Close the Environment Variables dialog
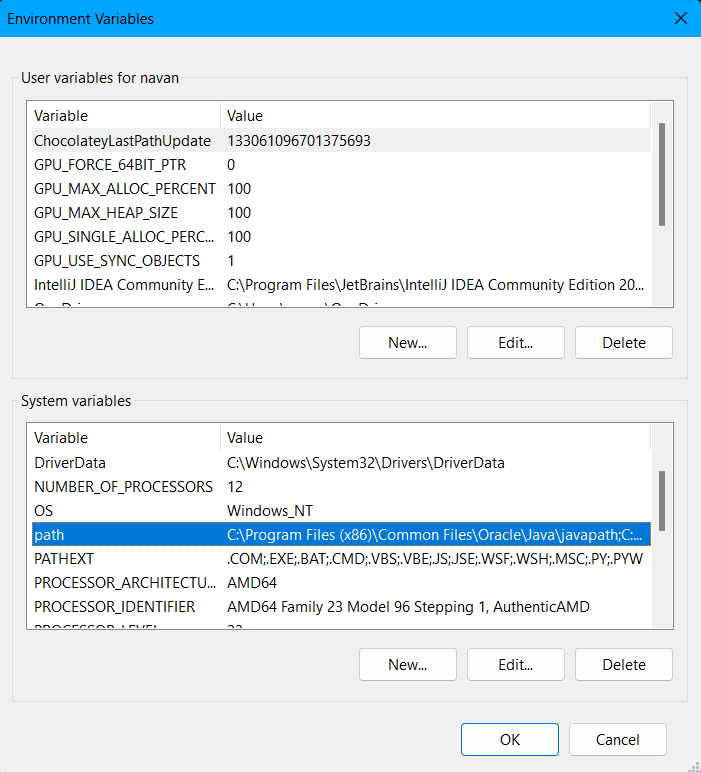The image size is (701, 772). point(681,18)
